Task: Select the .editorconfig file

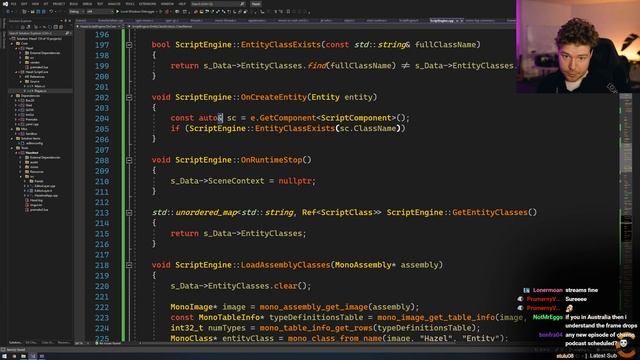Action: click(x=34, y=143)
